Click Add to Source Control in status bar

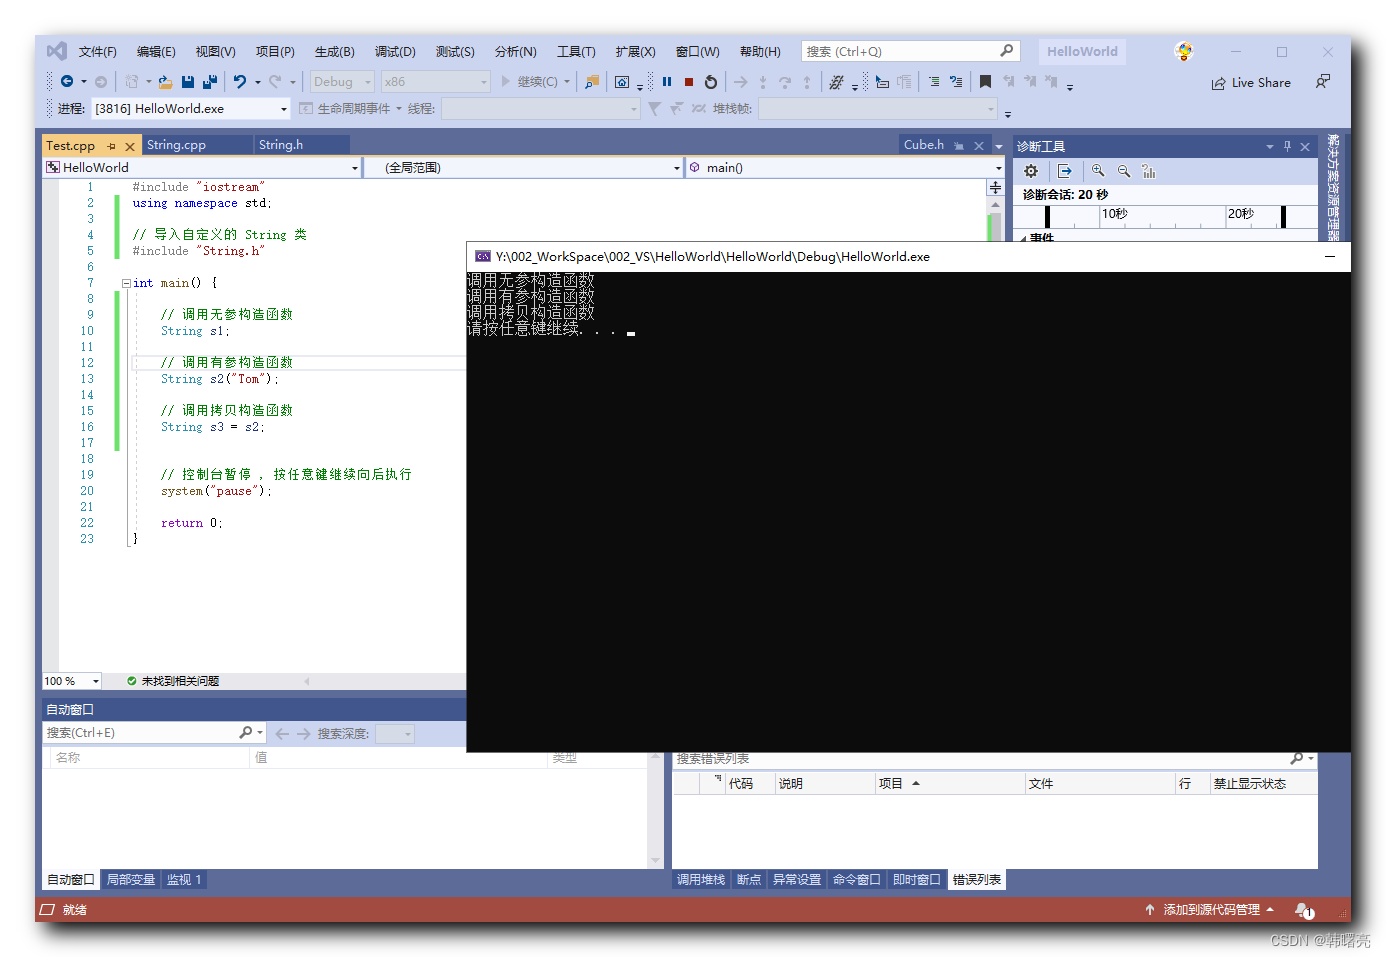[1210, 910]
